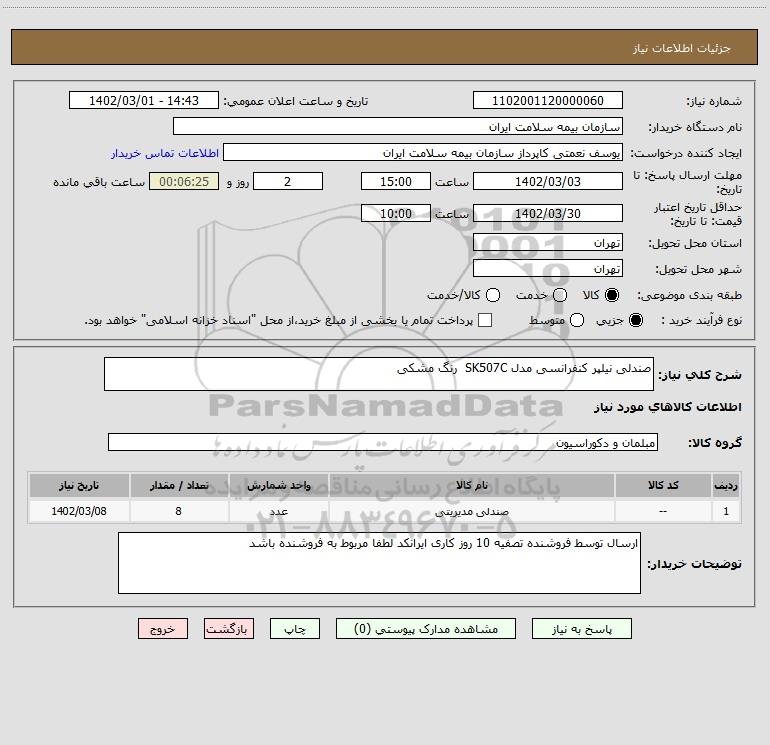Screen dimensions: 770x745
Task: Click the کد کالا column header
Action: click(663, 485)
